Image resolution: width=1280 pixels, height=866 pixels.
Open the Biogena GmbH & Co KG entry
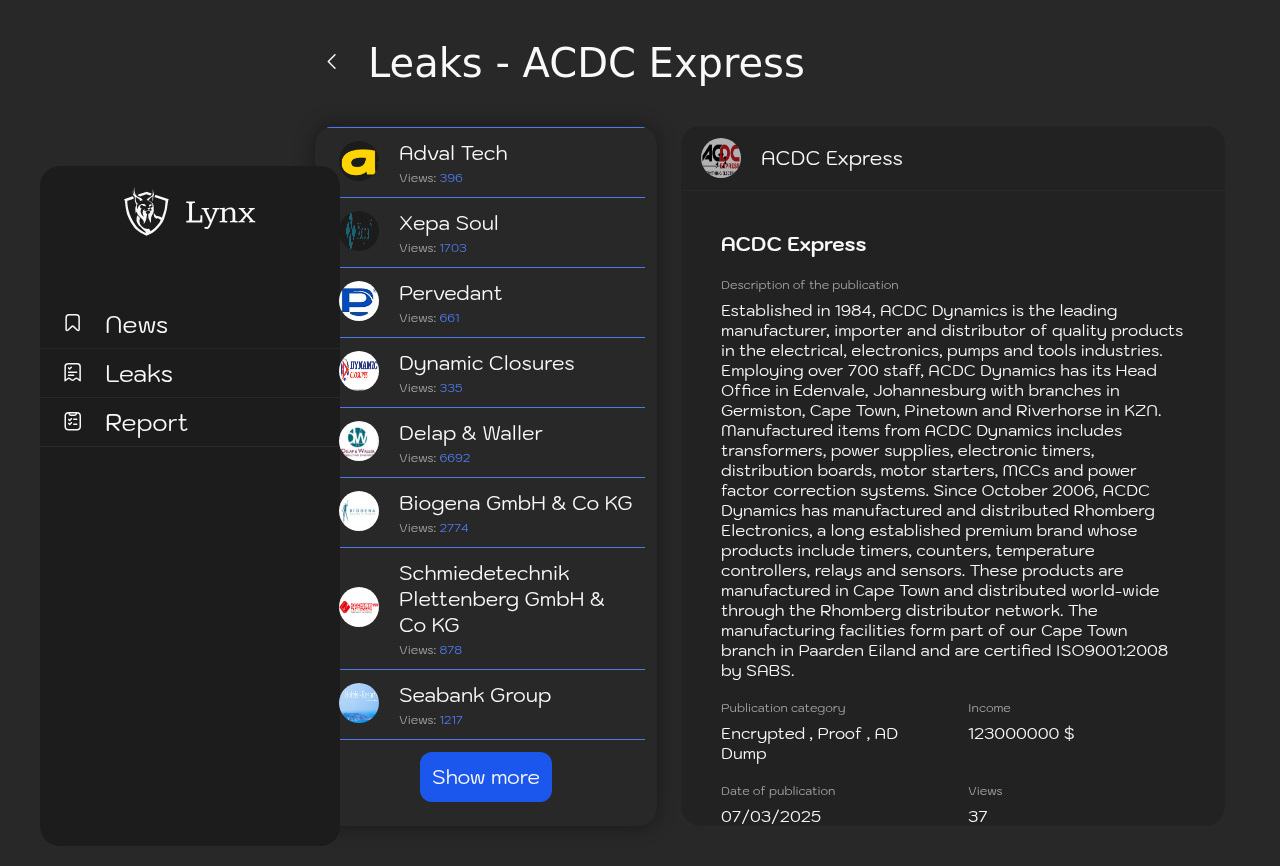486,513
